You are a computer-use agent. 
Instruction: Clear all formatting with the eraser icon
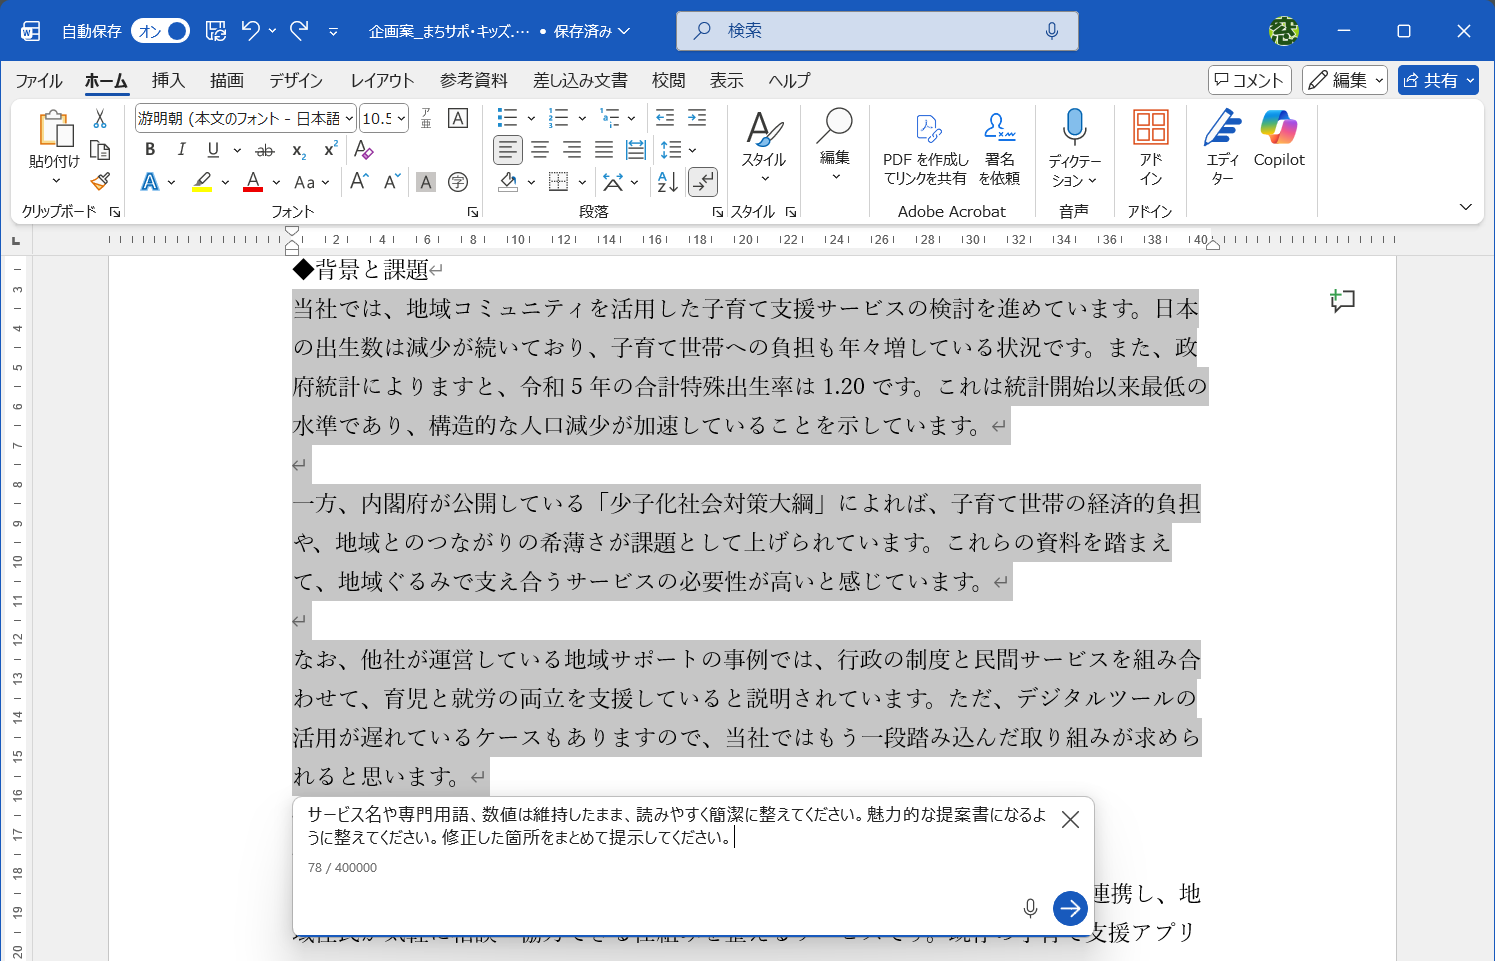pyautogui.click(x=363, y=150)
